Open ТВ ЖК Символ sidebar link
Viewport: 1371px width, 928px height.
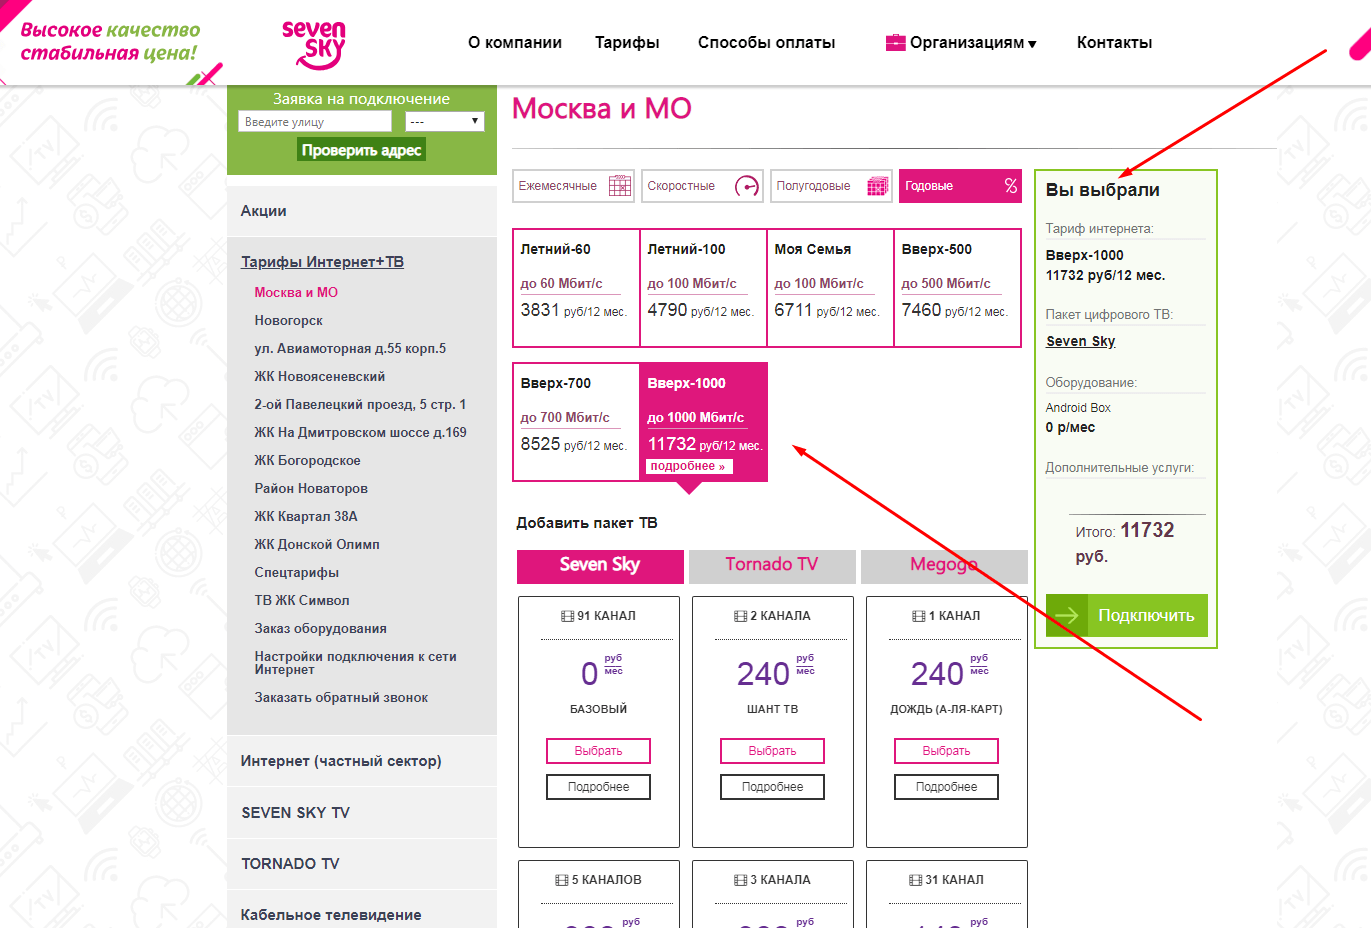click(x=302, y=601)
